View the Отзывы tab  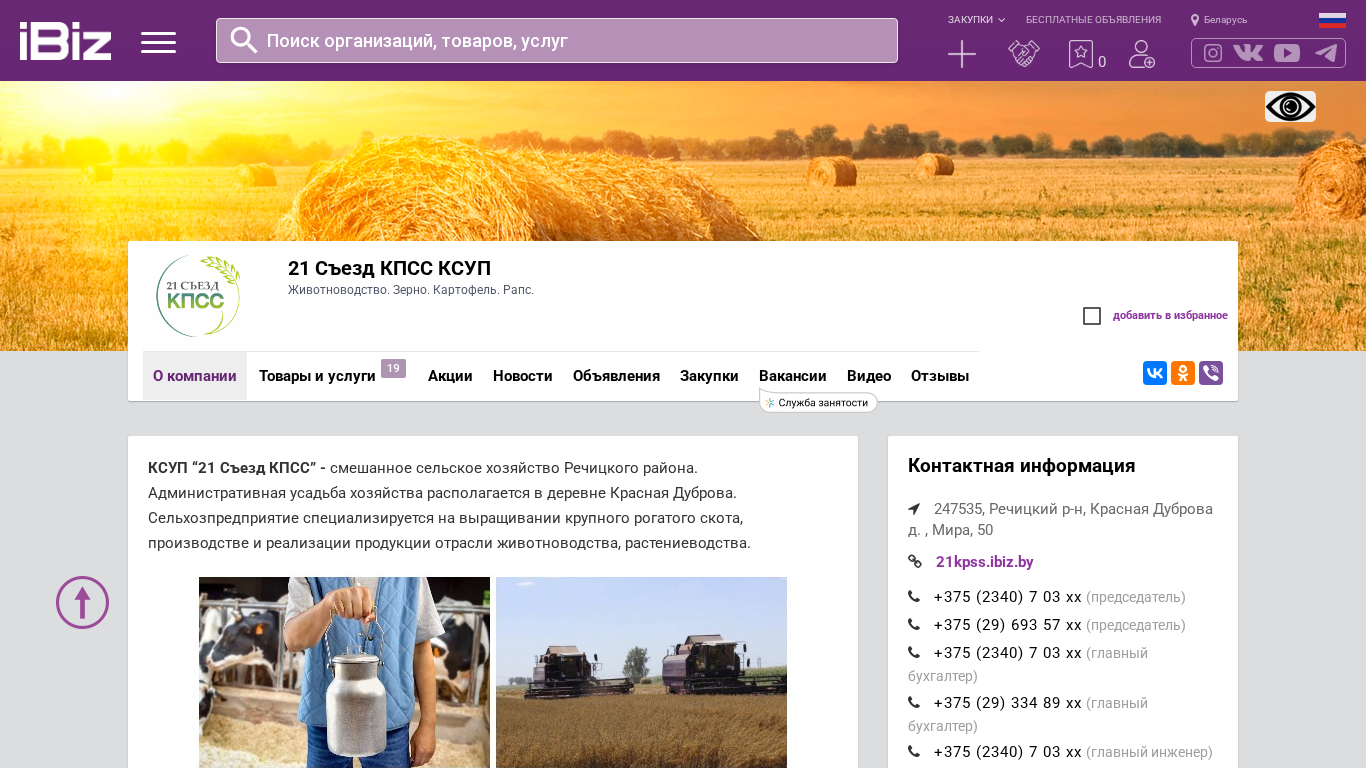tap(940, 376)
